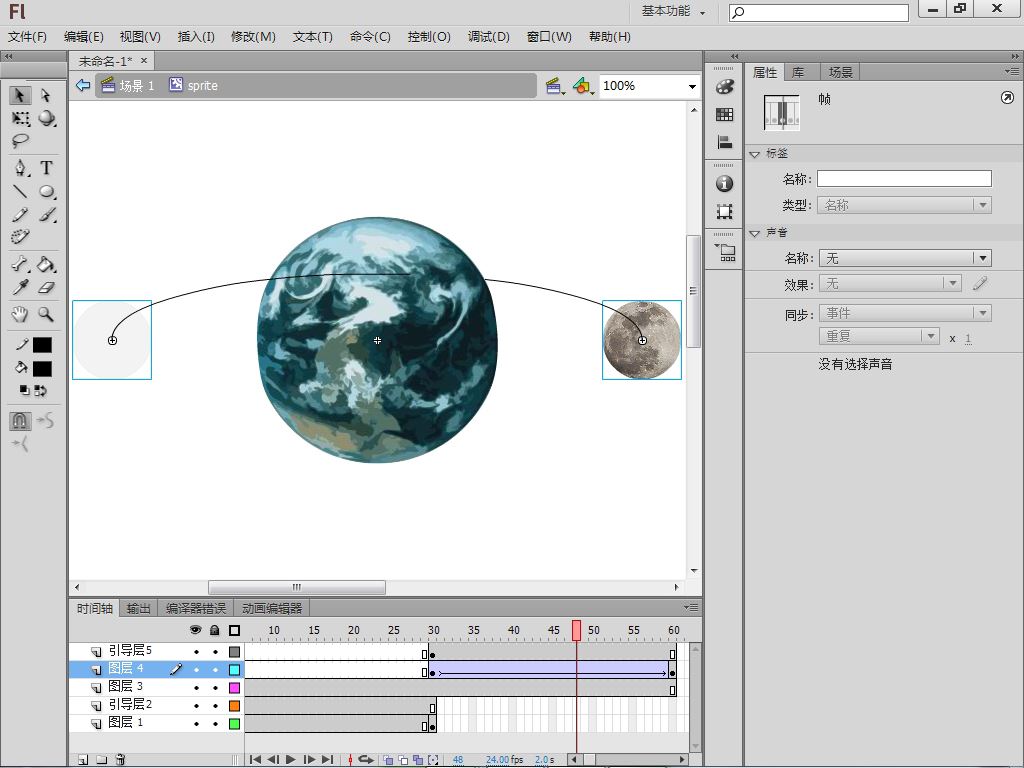
Task: Open the Align panel icon
Action: [724, 142]
